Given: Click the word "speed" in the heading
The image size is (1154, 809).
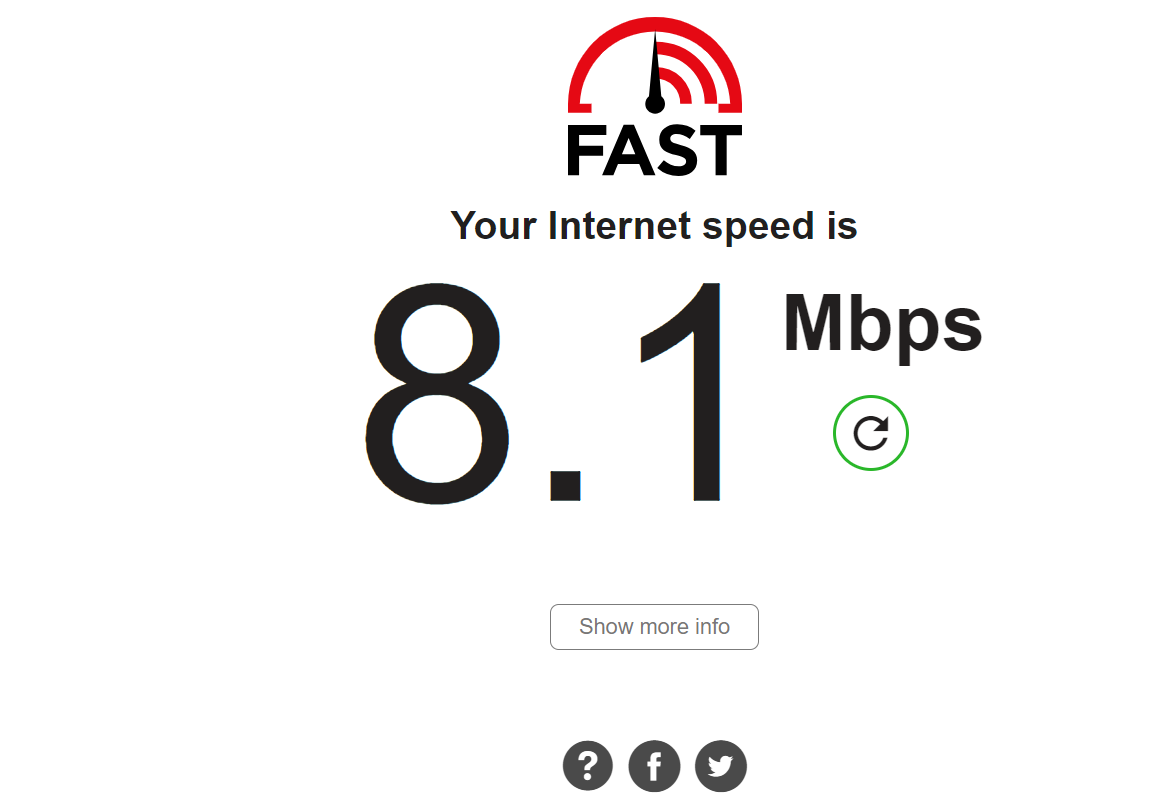Looking at the screenshot, I should [758, 227].
